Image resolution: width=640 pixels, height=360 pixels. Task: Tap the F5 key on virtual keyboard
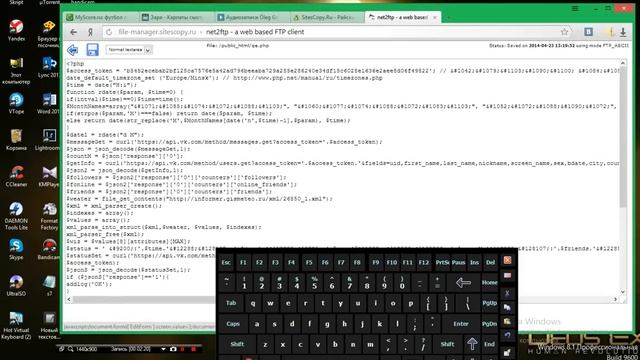point(309,262)
